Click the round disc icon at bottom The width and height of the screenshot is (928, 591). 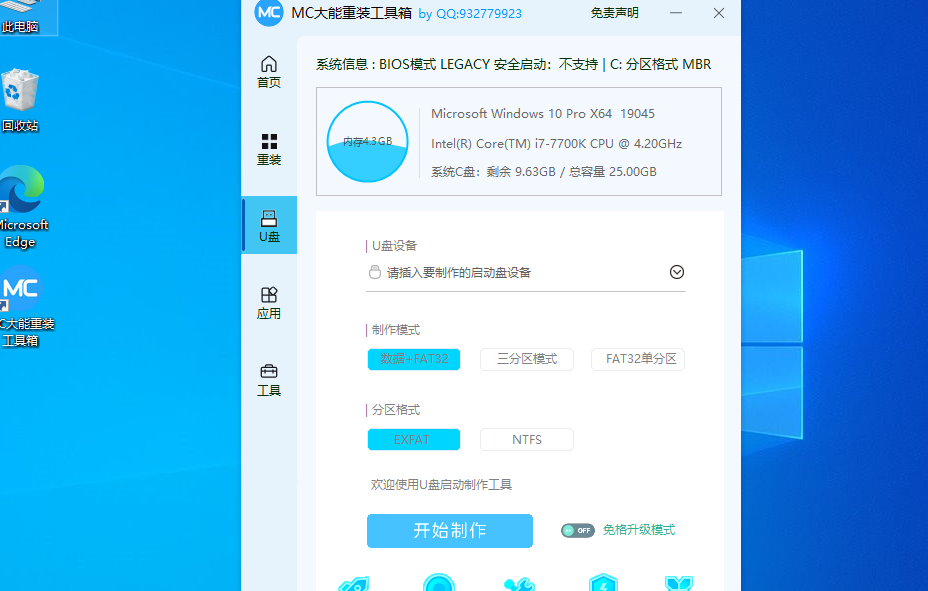click(x=439, y=582)
